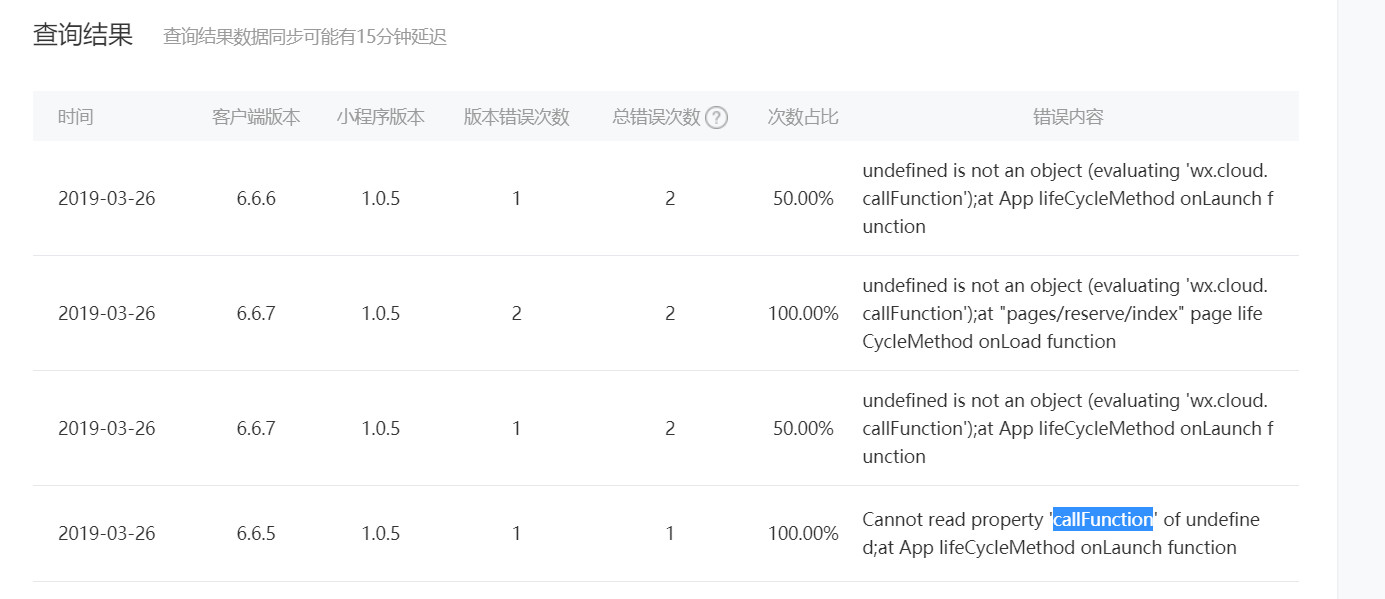Click the 次数占比 column header

[x=803, y=117]
